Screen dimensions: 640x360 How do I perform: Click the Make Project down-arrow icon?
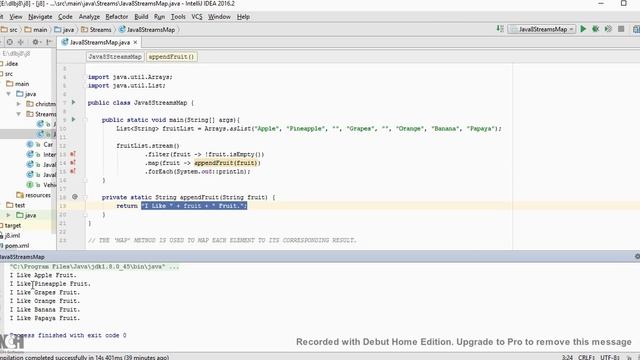[x=500, y=29]
